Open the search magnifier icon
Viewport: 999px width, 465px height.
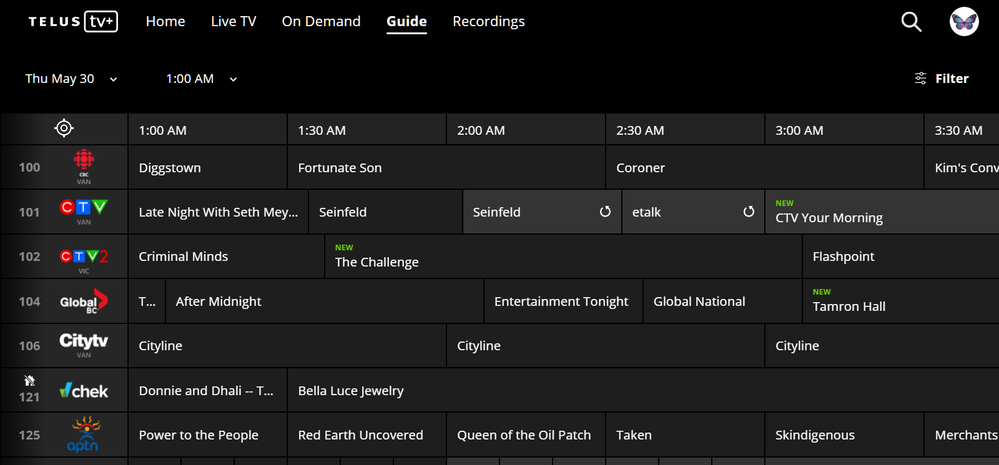click(911, 22)
